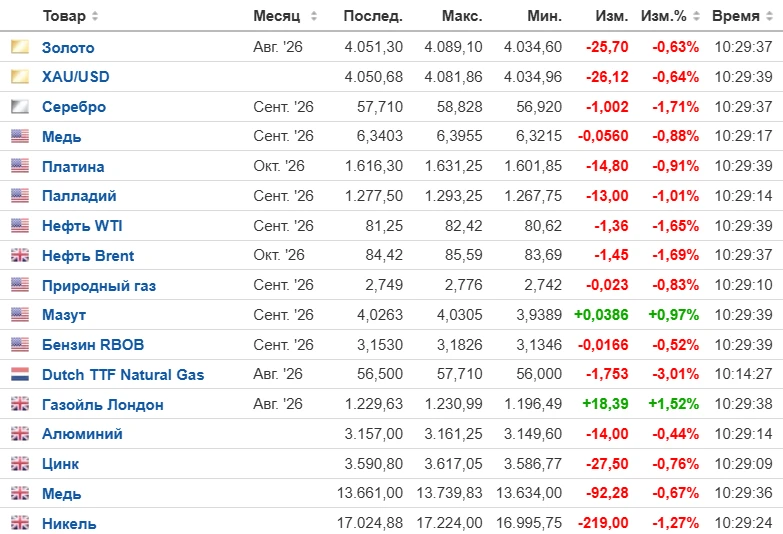Screen dimensions: 783x534
Task: Click the Послед. column header
Action: [x=373, y=16]
